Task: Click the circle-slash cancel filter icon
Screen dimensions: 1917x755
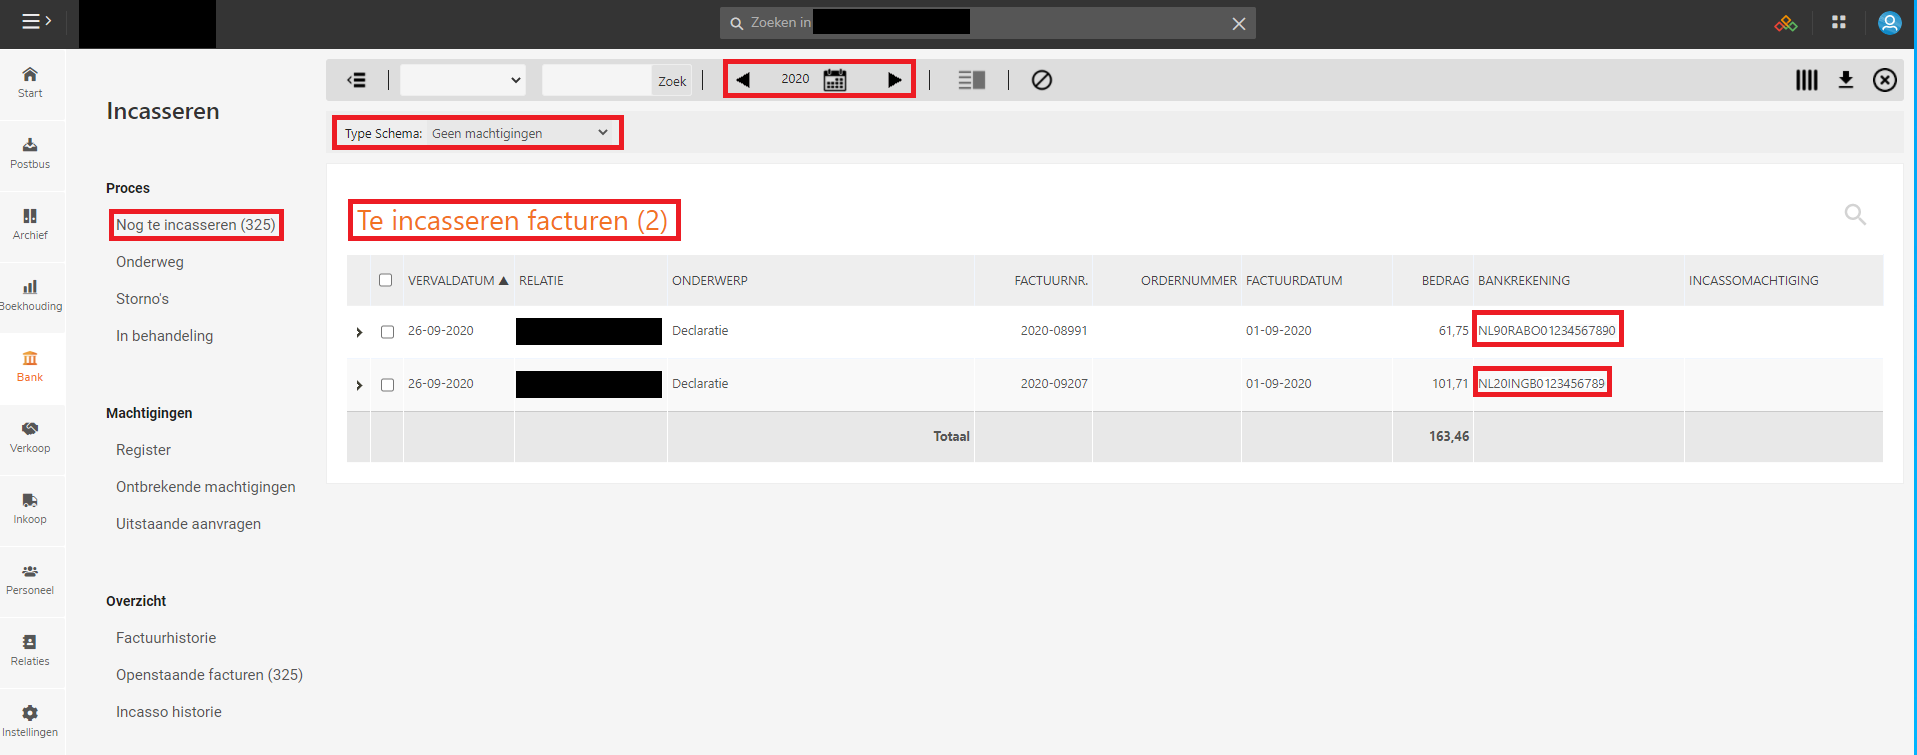Action: tap(1041, 80)
